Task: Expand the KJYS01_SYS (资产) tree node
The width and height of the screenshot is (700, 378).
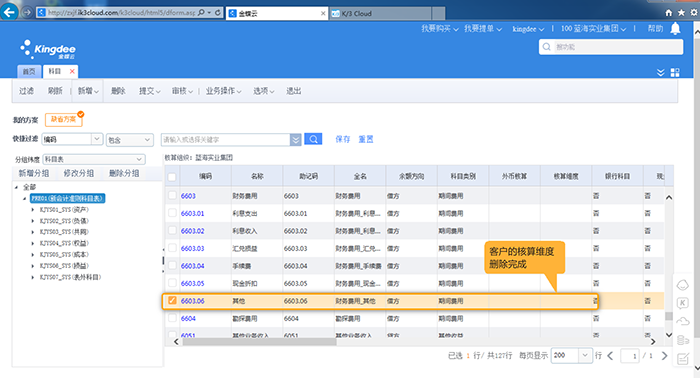Action: [33, 210]
